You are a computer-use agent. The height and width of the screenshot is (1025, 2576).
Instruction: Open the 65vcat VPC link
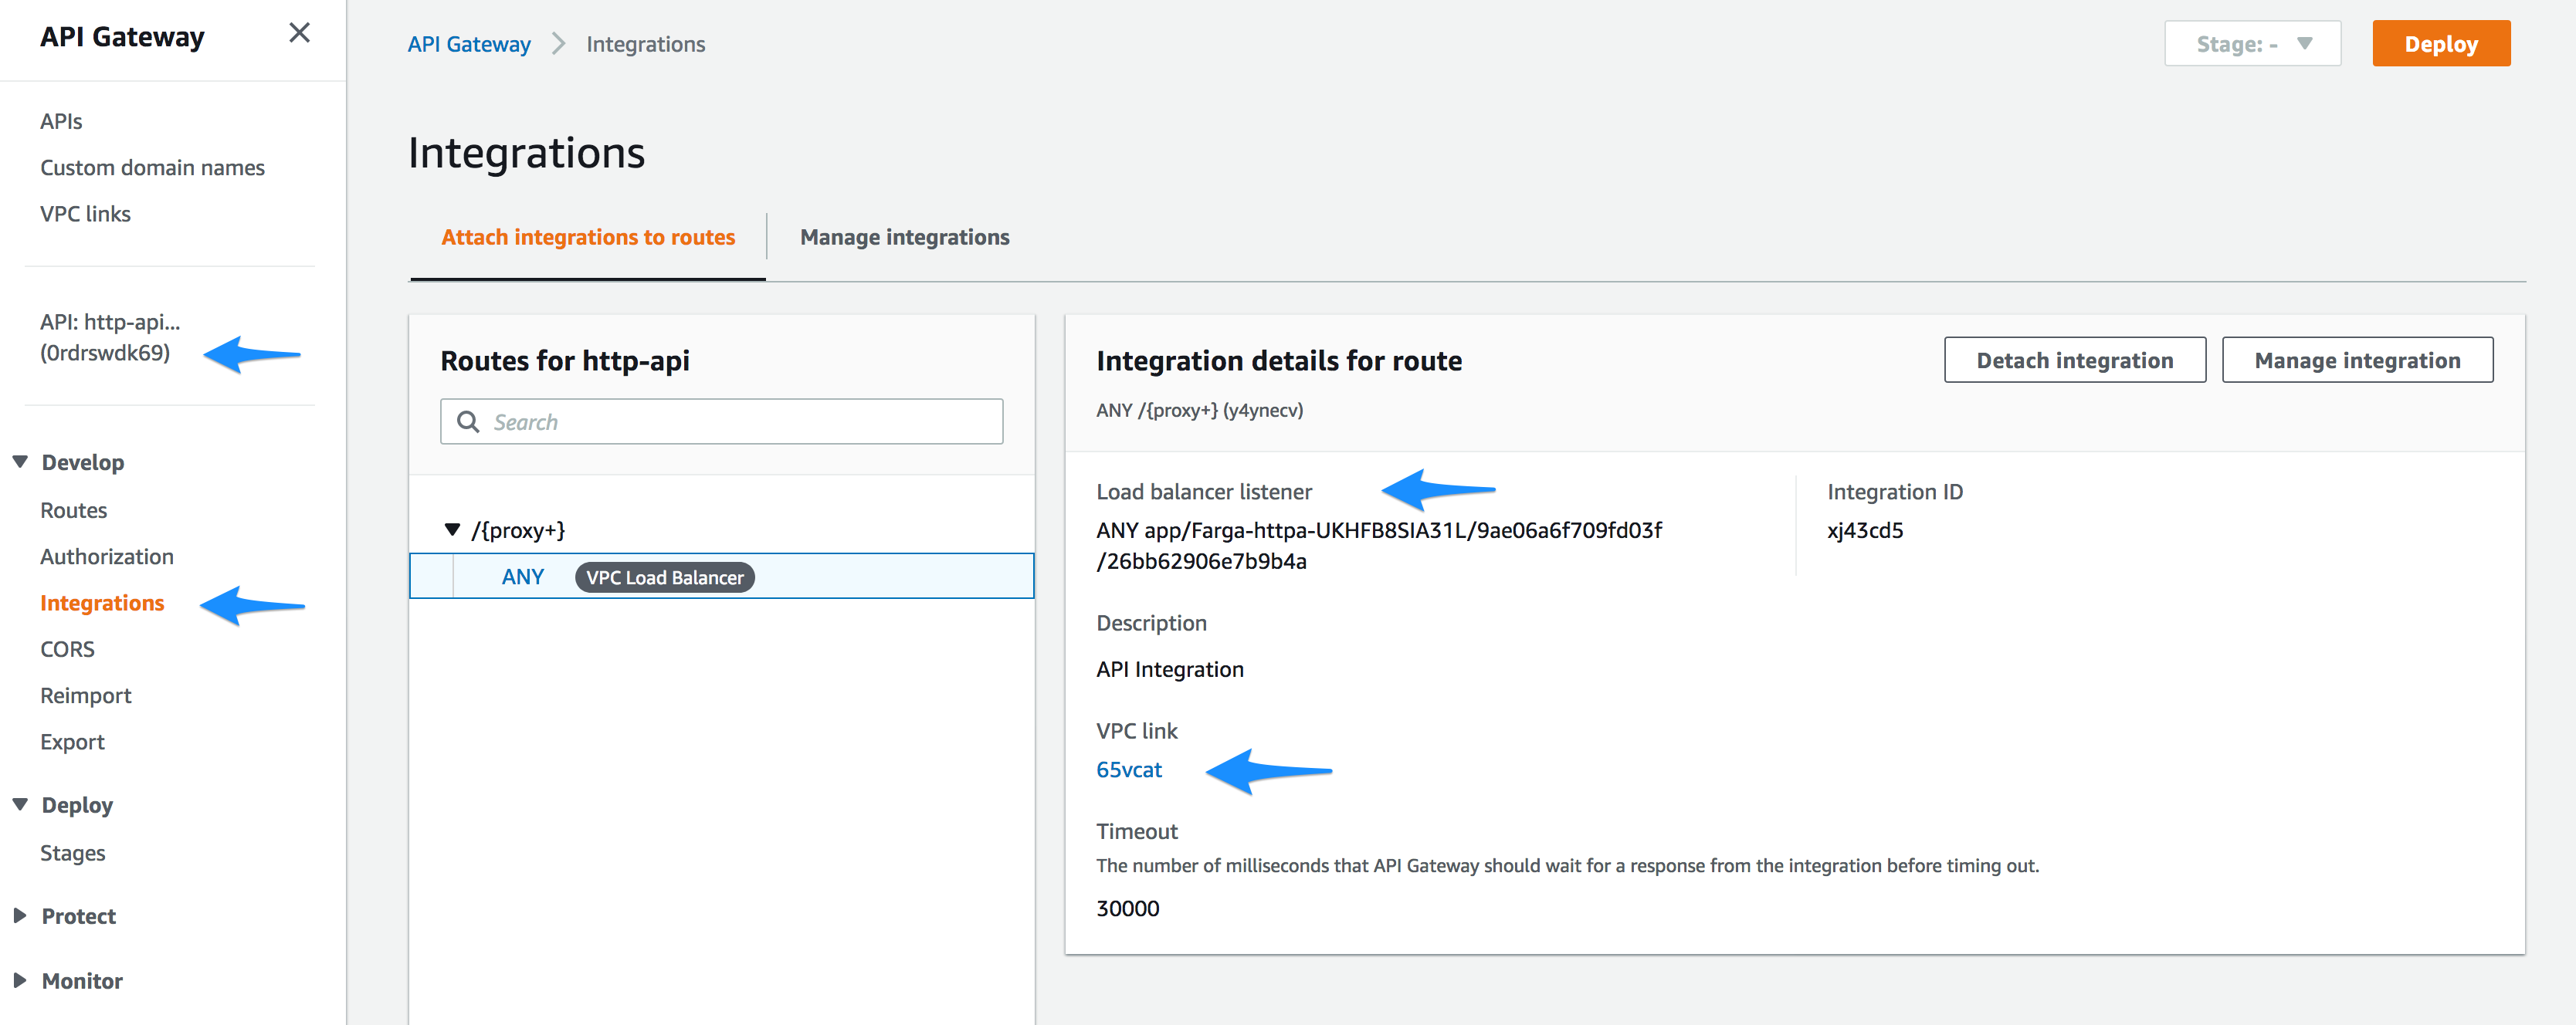pyautogui.click(x=1129, y=770)
